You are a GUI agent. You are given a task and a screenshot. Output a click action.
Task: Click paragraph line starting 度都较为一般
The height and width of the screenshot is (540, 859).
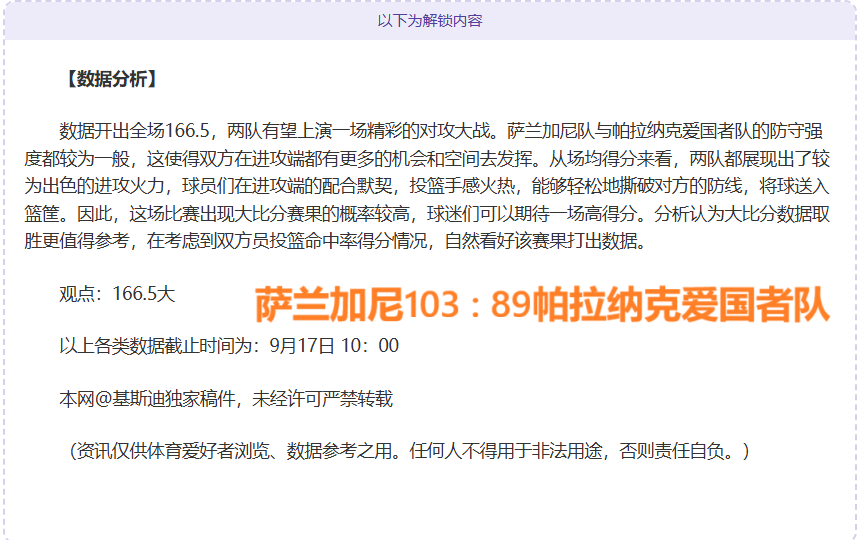click(x=427, y=159)
